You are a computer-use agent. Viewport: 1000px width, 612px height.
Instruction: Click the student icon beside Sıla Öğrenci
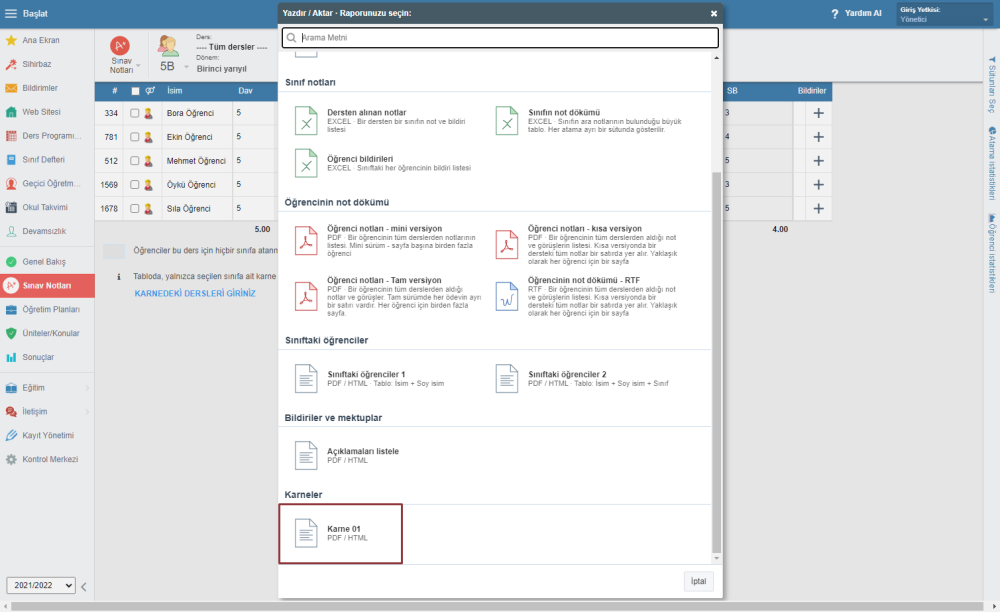[x=149, y=208]
